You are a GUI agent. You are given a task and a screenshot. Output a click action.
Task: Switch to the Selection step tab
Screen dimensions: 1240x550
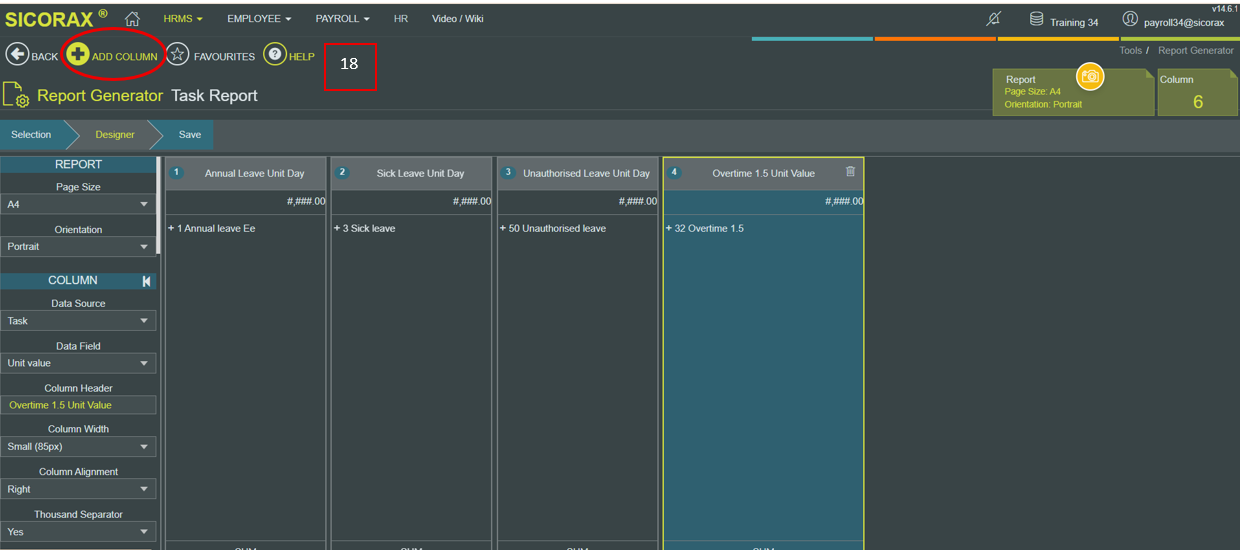31,135
